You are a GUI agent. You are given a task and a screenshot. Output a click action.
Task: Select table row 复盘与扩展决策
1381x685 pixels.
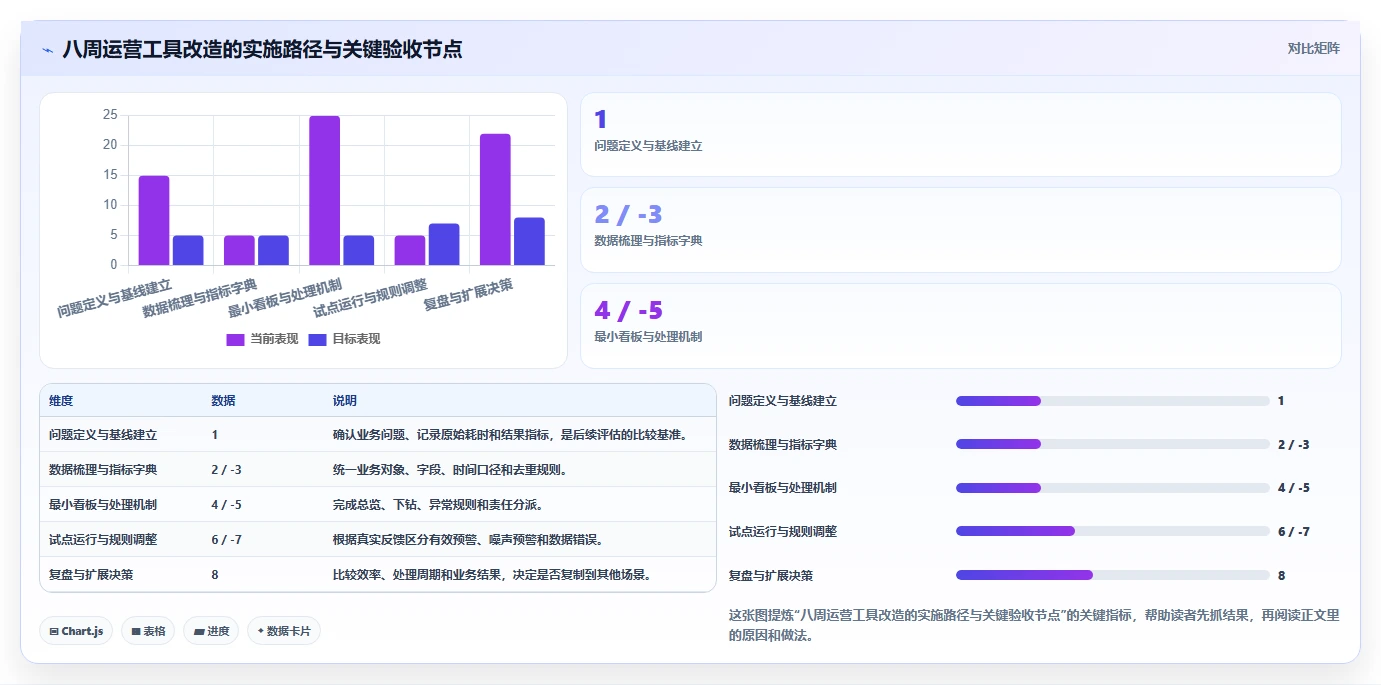[378, 575]
